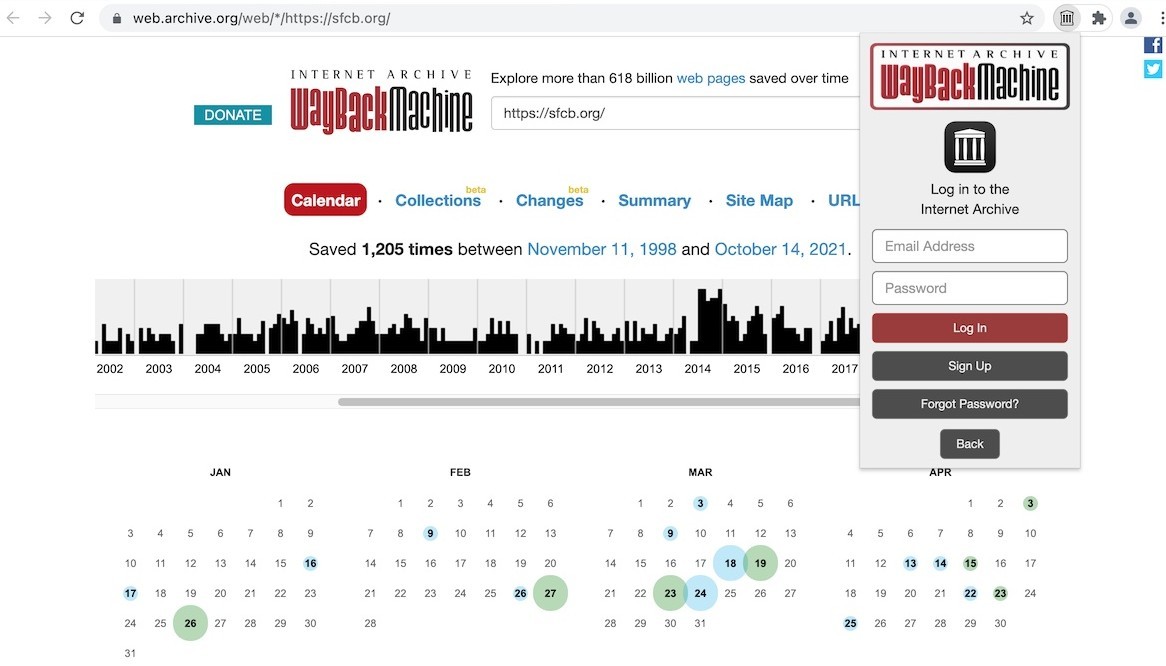
Task: Click the address bar URL
Action: tap(262, 19)
